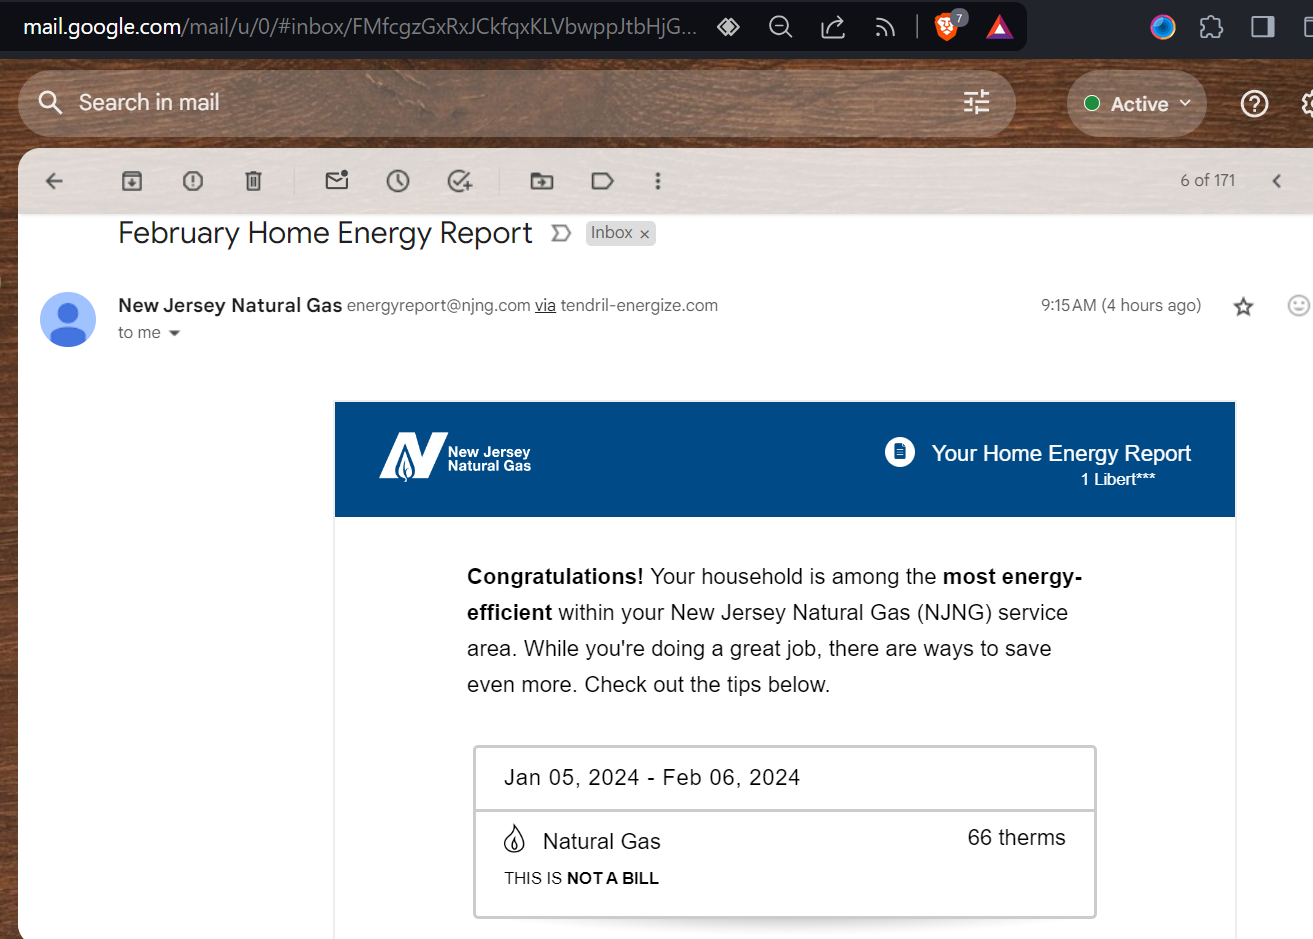Click the date range Jan 05 - Feb 06, 2024

[652, 778]
